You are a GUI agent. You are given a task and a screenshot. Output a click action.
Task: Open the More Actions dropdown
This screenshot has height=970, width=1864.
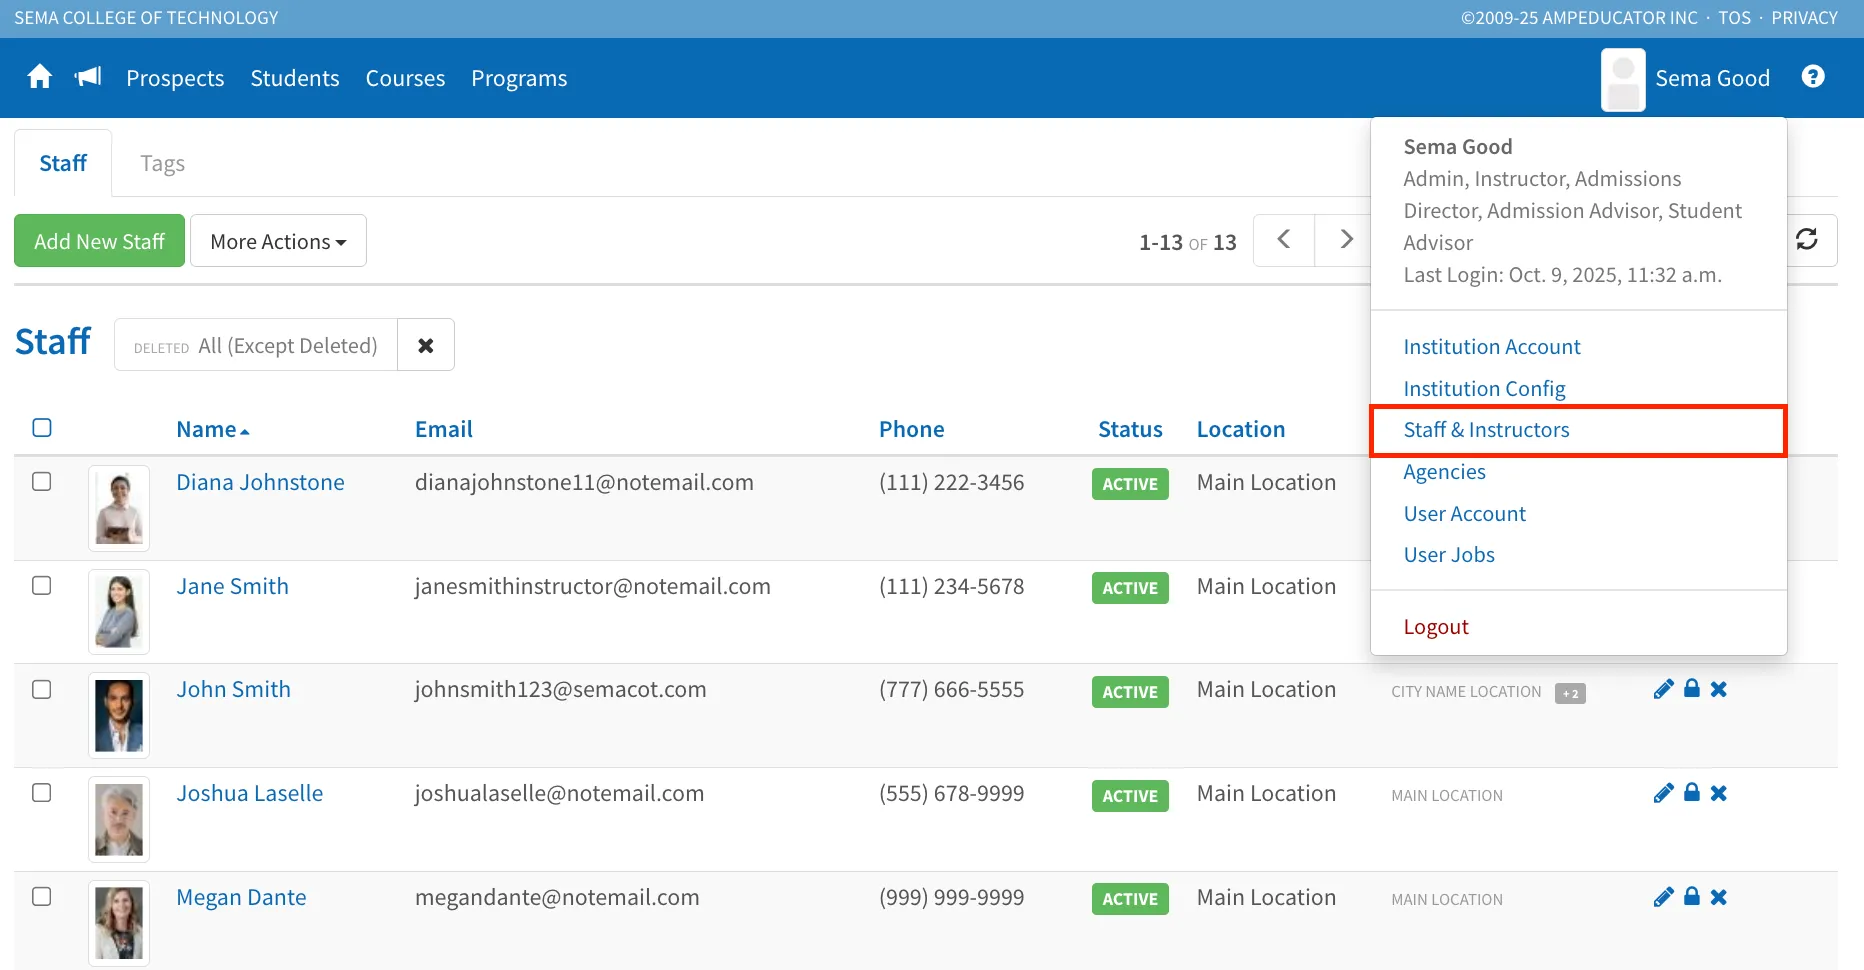tap(278, 241)
